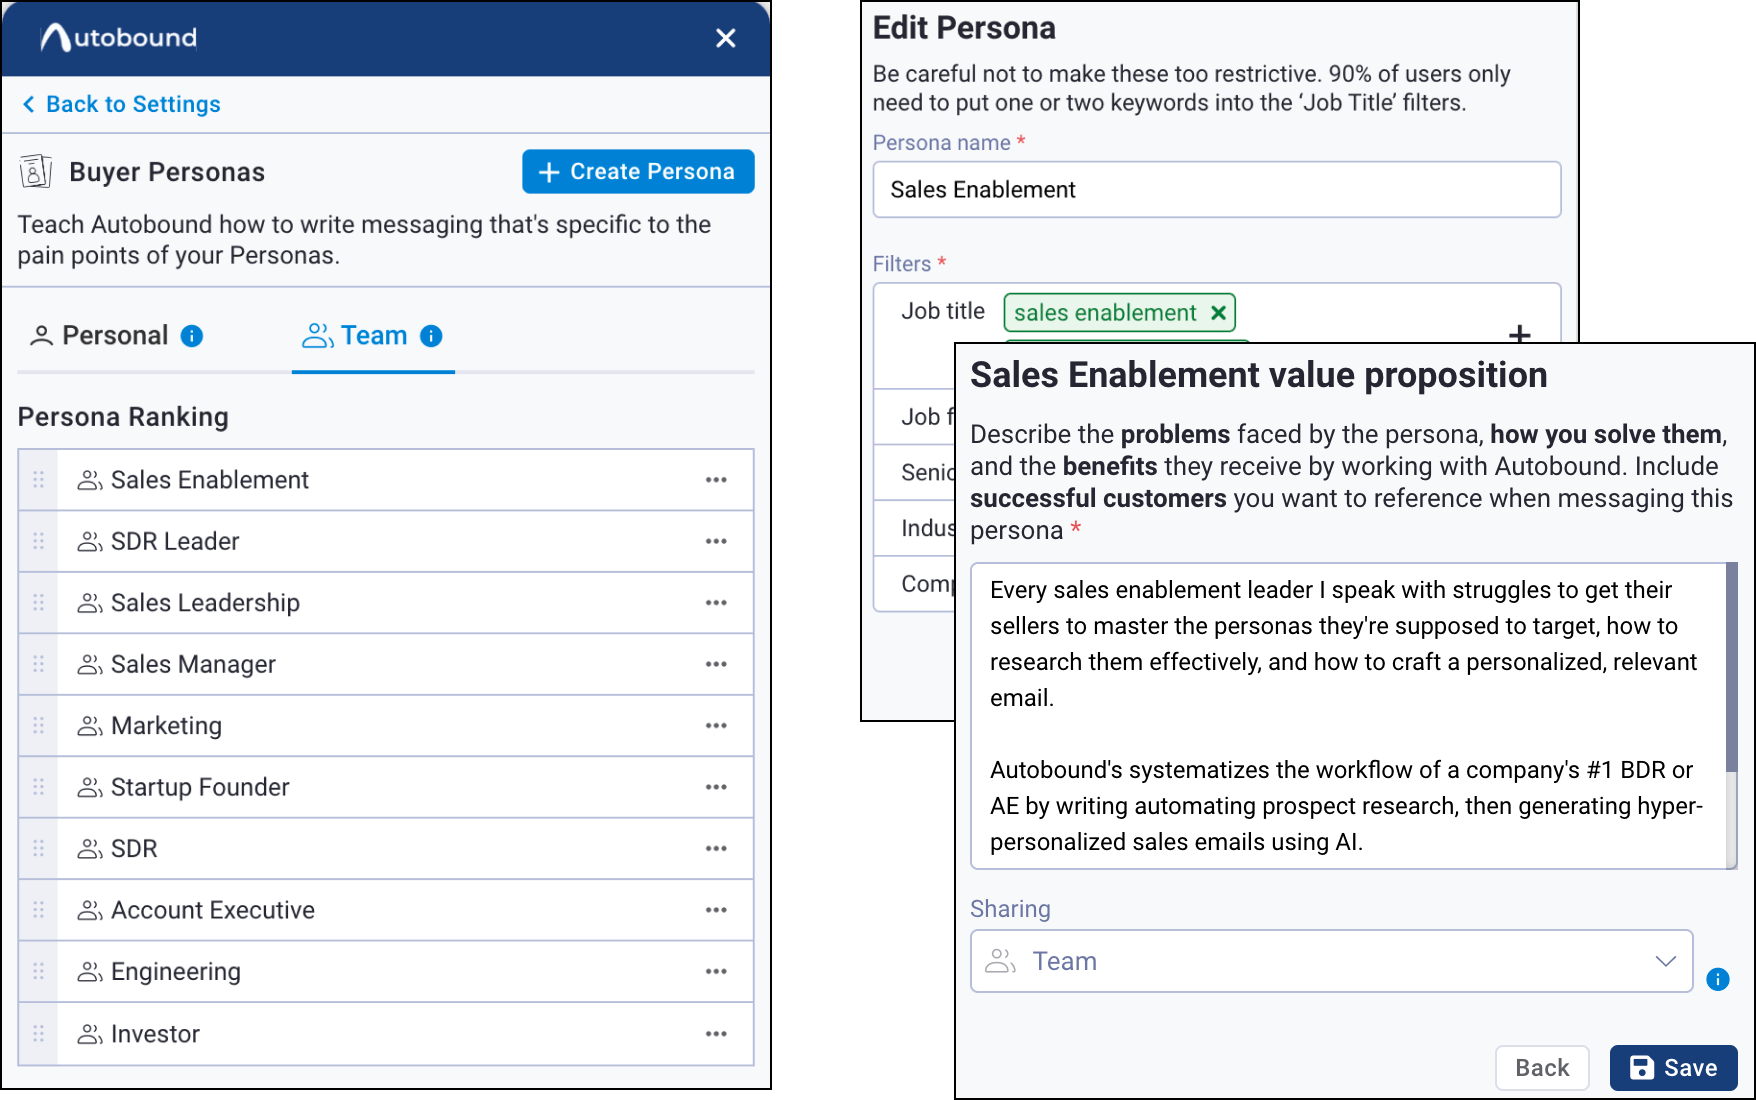Remove the sales enablement job title tag

[x=1218, y=313]
